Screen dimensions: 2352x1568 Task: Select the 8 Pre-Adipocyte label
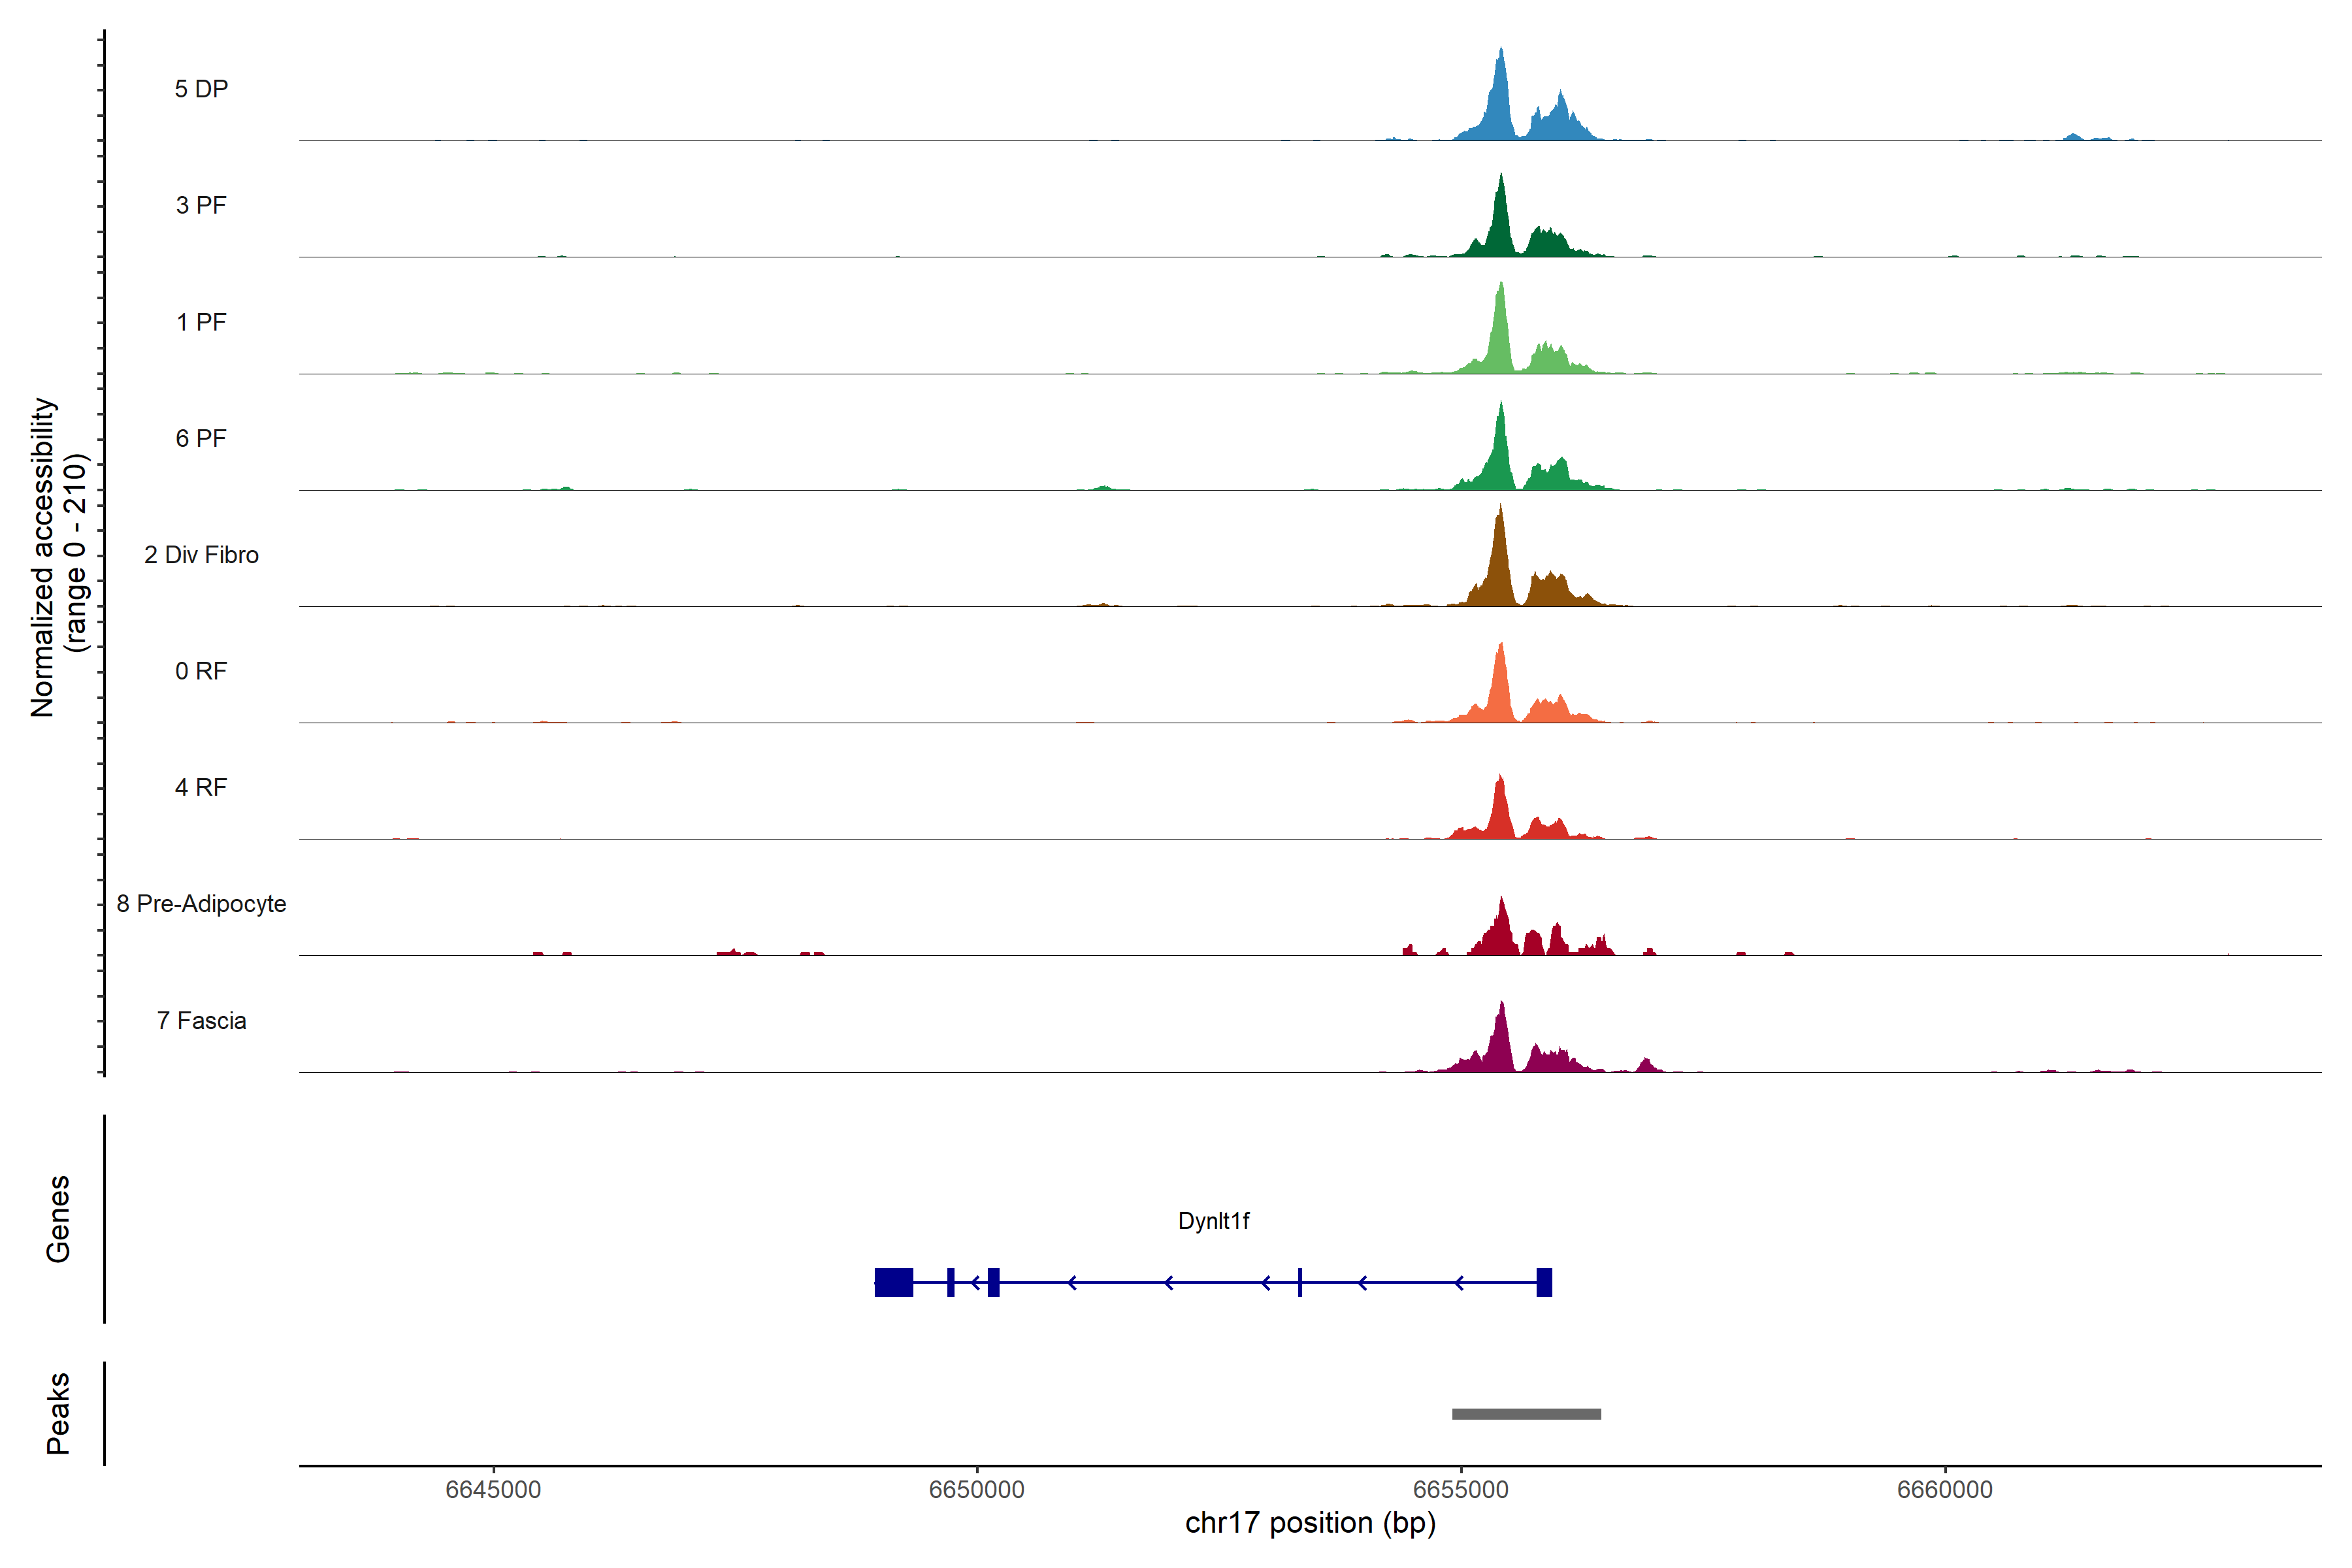click(x=201, y=904)
